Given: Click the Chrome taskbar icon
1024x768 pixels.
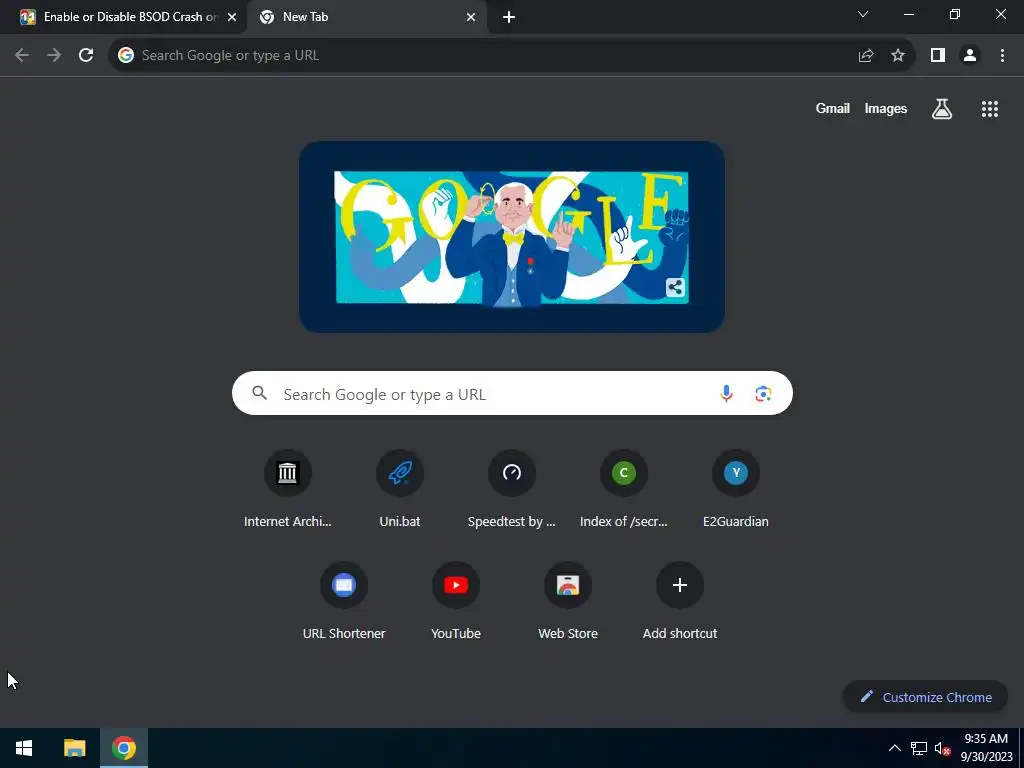Looking at the screenshot, I should (x=123, y=748).
